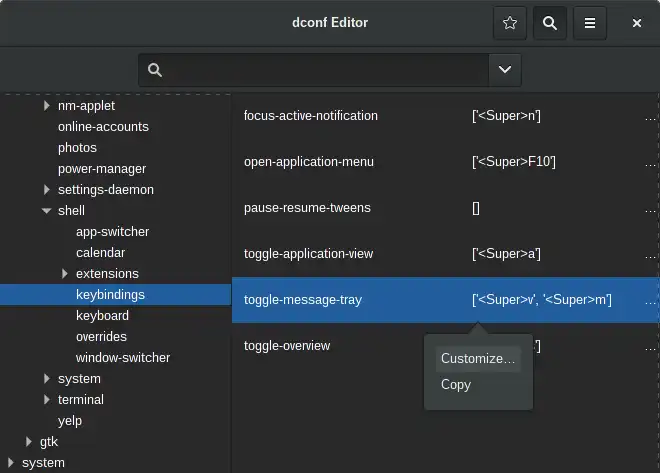Choose Customize… in the popup menu

478,359
